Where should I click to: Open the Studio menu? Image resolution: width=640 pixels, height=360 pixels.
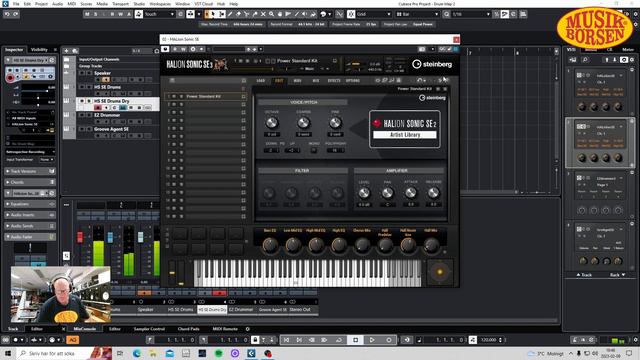coord(139,4)
